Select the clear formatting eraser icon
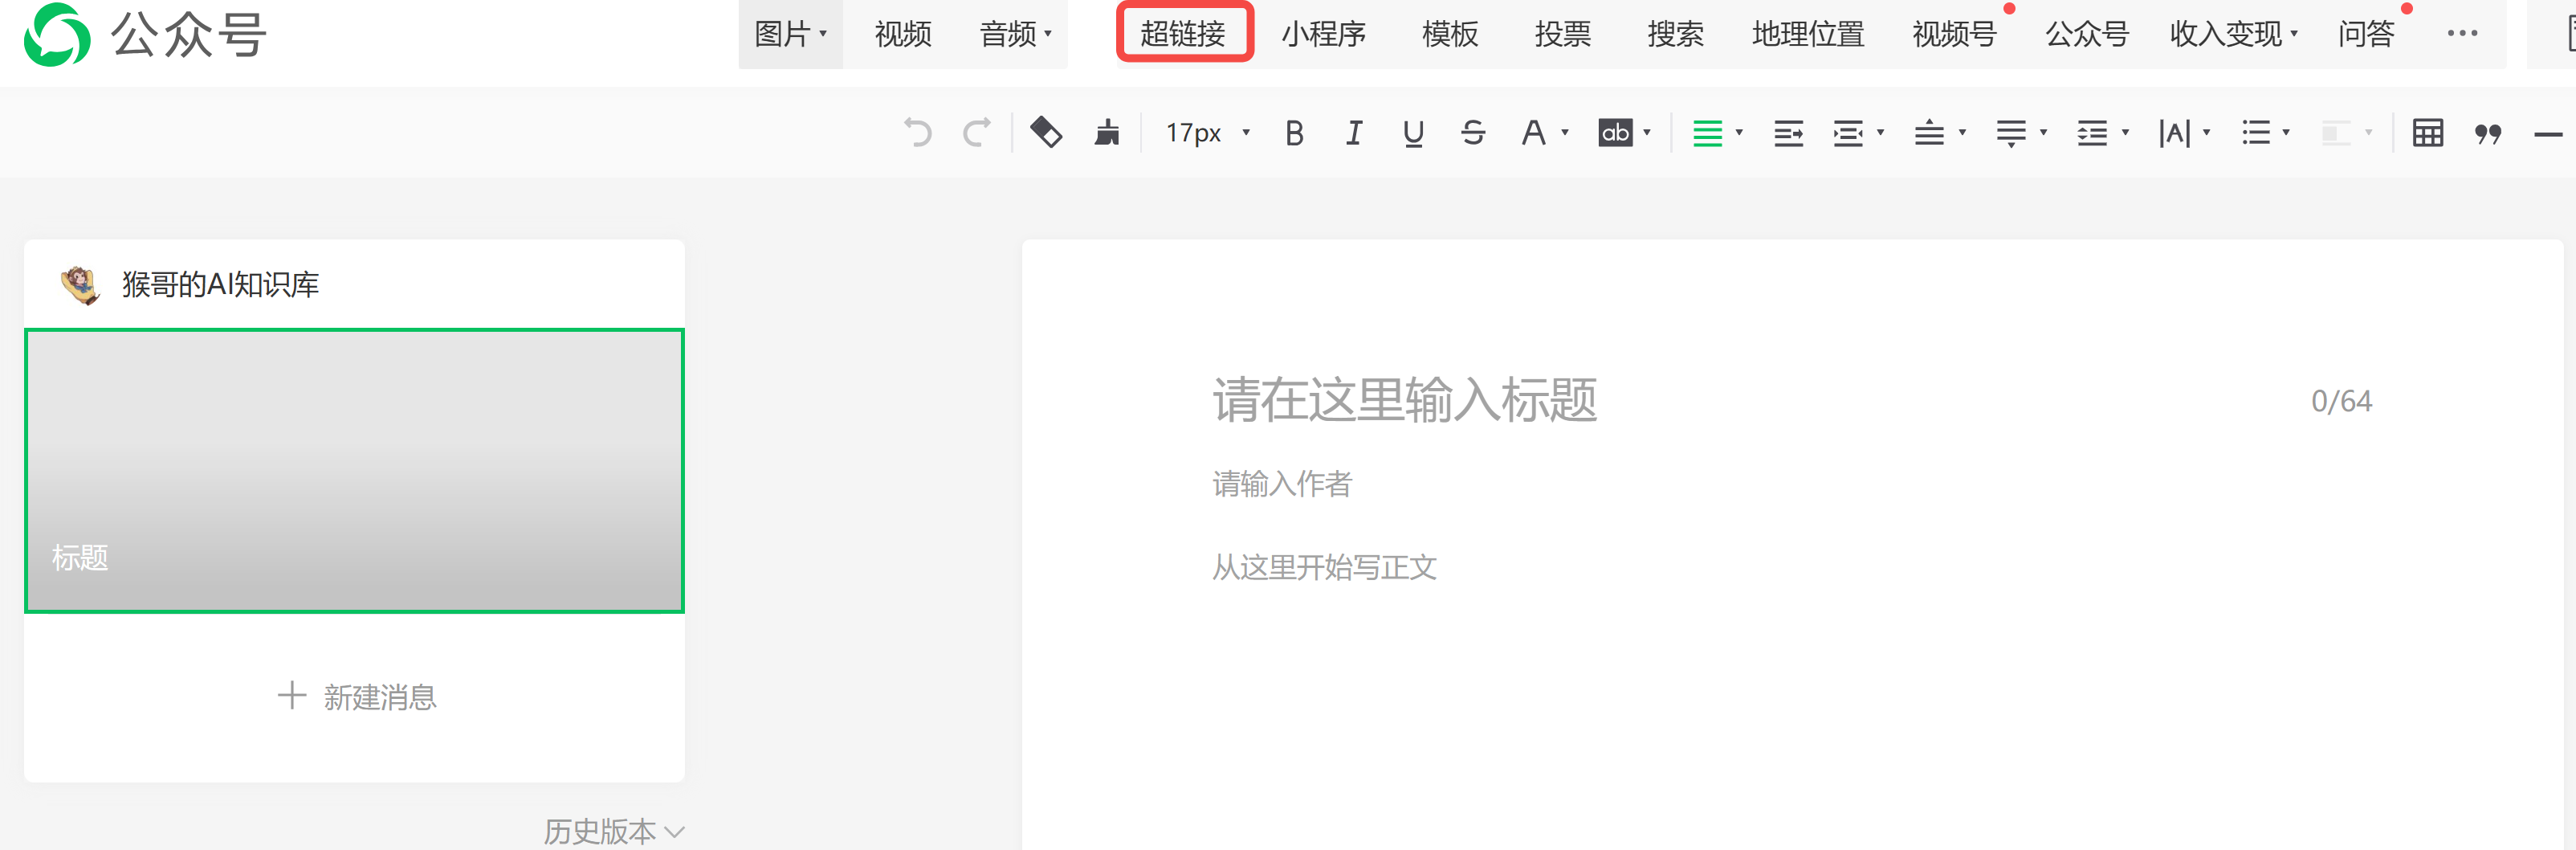This screenshot has width=2576, height=850. pos(1046,132)
